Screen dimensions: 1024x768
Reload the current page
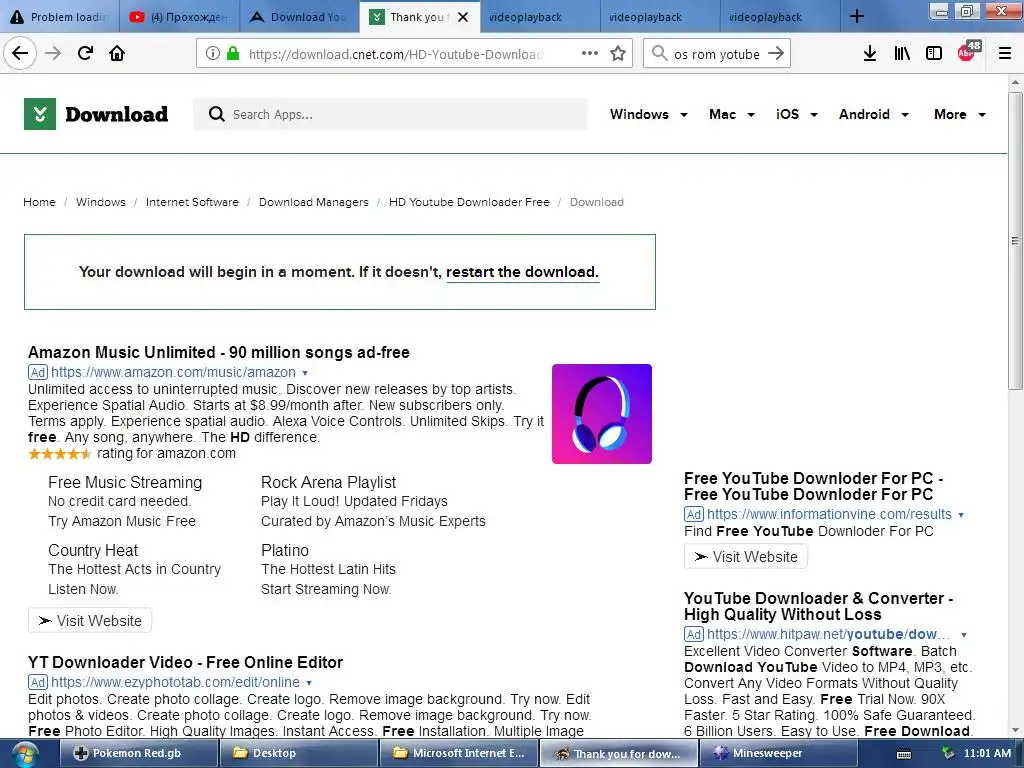tap(86, 53)
